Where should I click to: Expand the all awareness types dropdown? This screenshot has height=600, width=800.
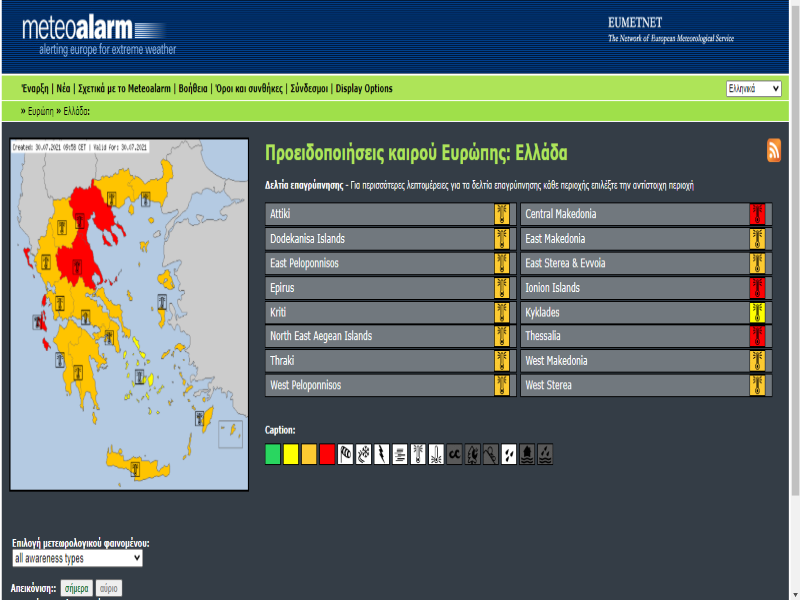(77, 558)
